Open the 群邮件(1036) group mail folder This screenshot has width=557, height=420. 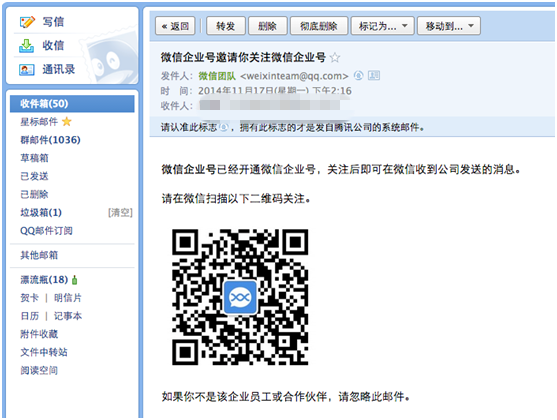pyautogui.click(x=50, y=140)
